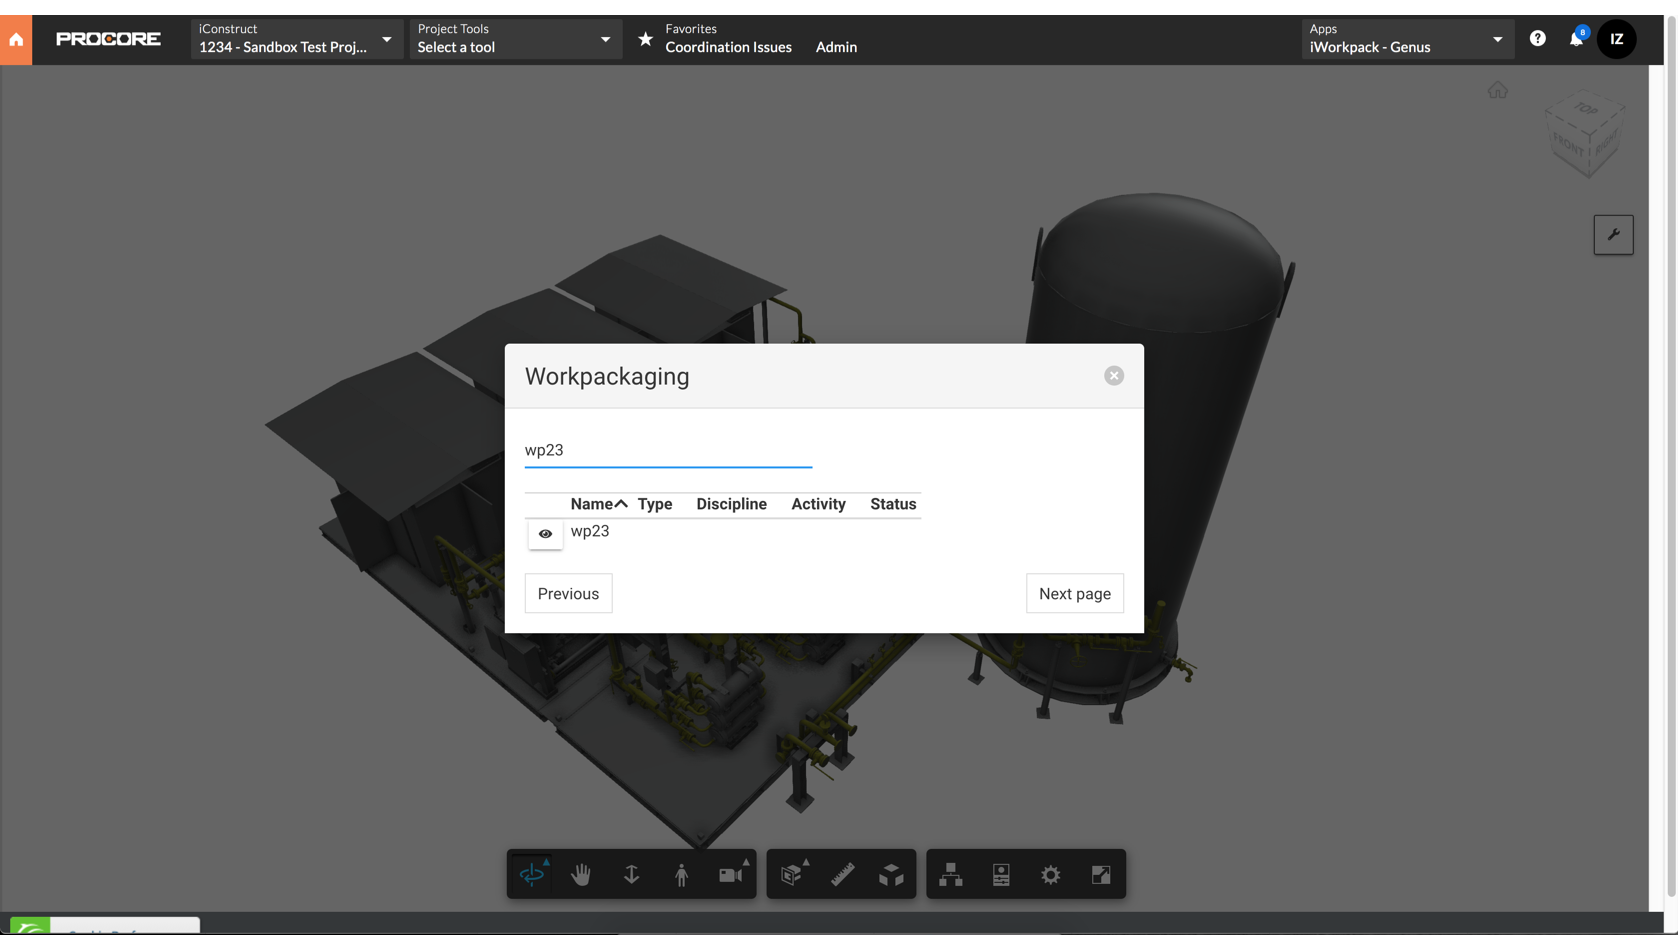
Task: Click the Explode model cube icon
Action: pyautogui.click(x=891, y=874)
